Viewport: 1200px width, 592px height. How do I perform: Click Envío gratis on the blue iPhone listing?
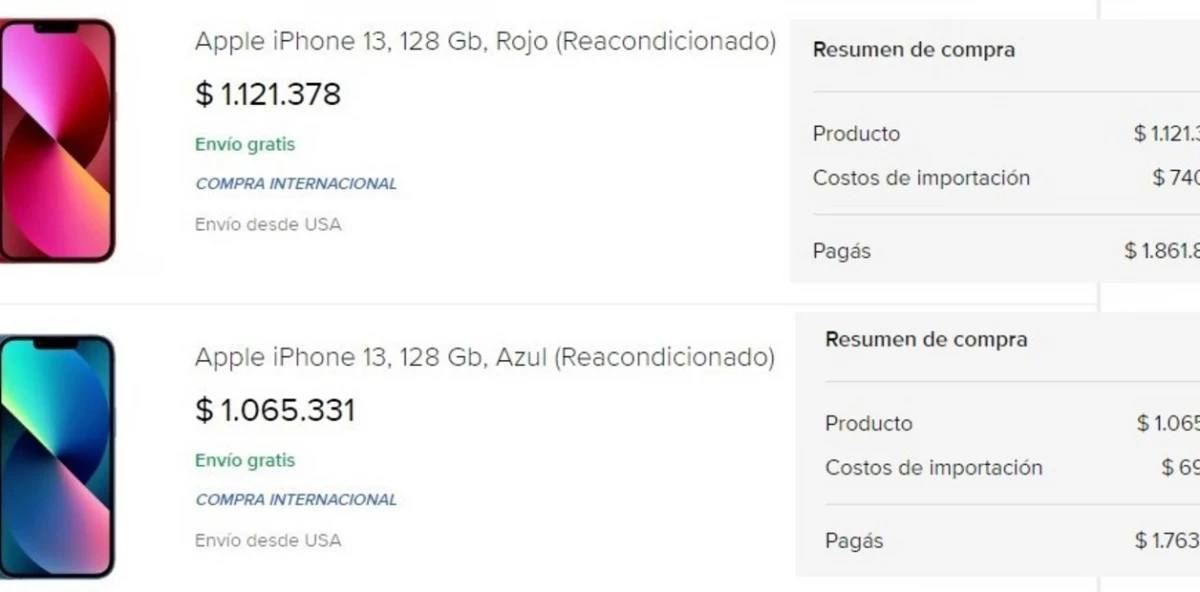[245, 461]
